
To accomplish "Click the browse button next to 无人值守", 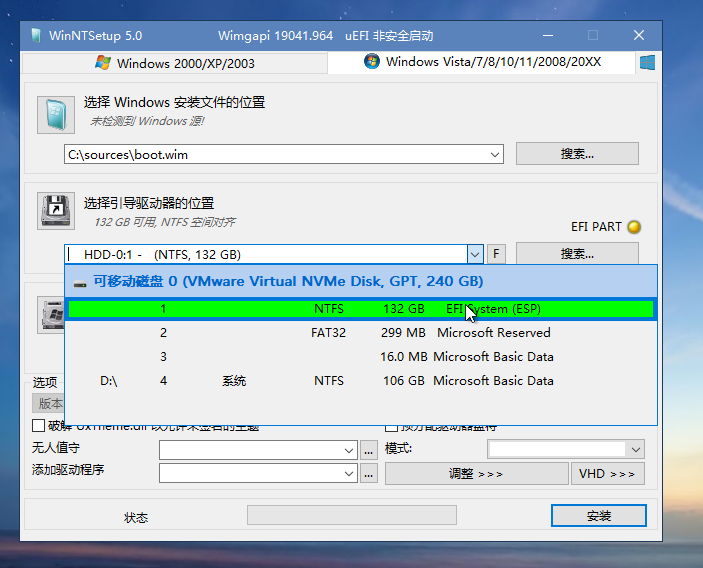I will 369,450.
